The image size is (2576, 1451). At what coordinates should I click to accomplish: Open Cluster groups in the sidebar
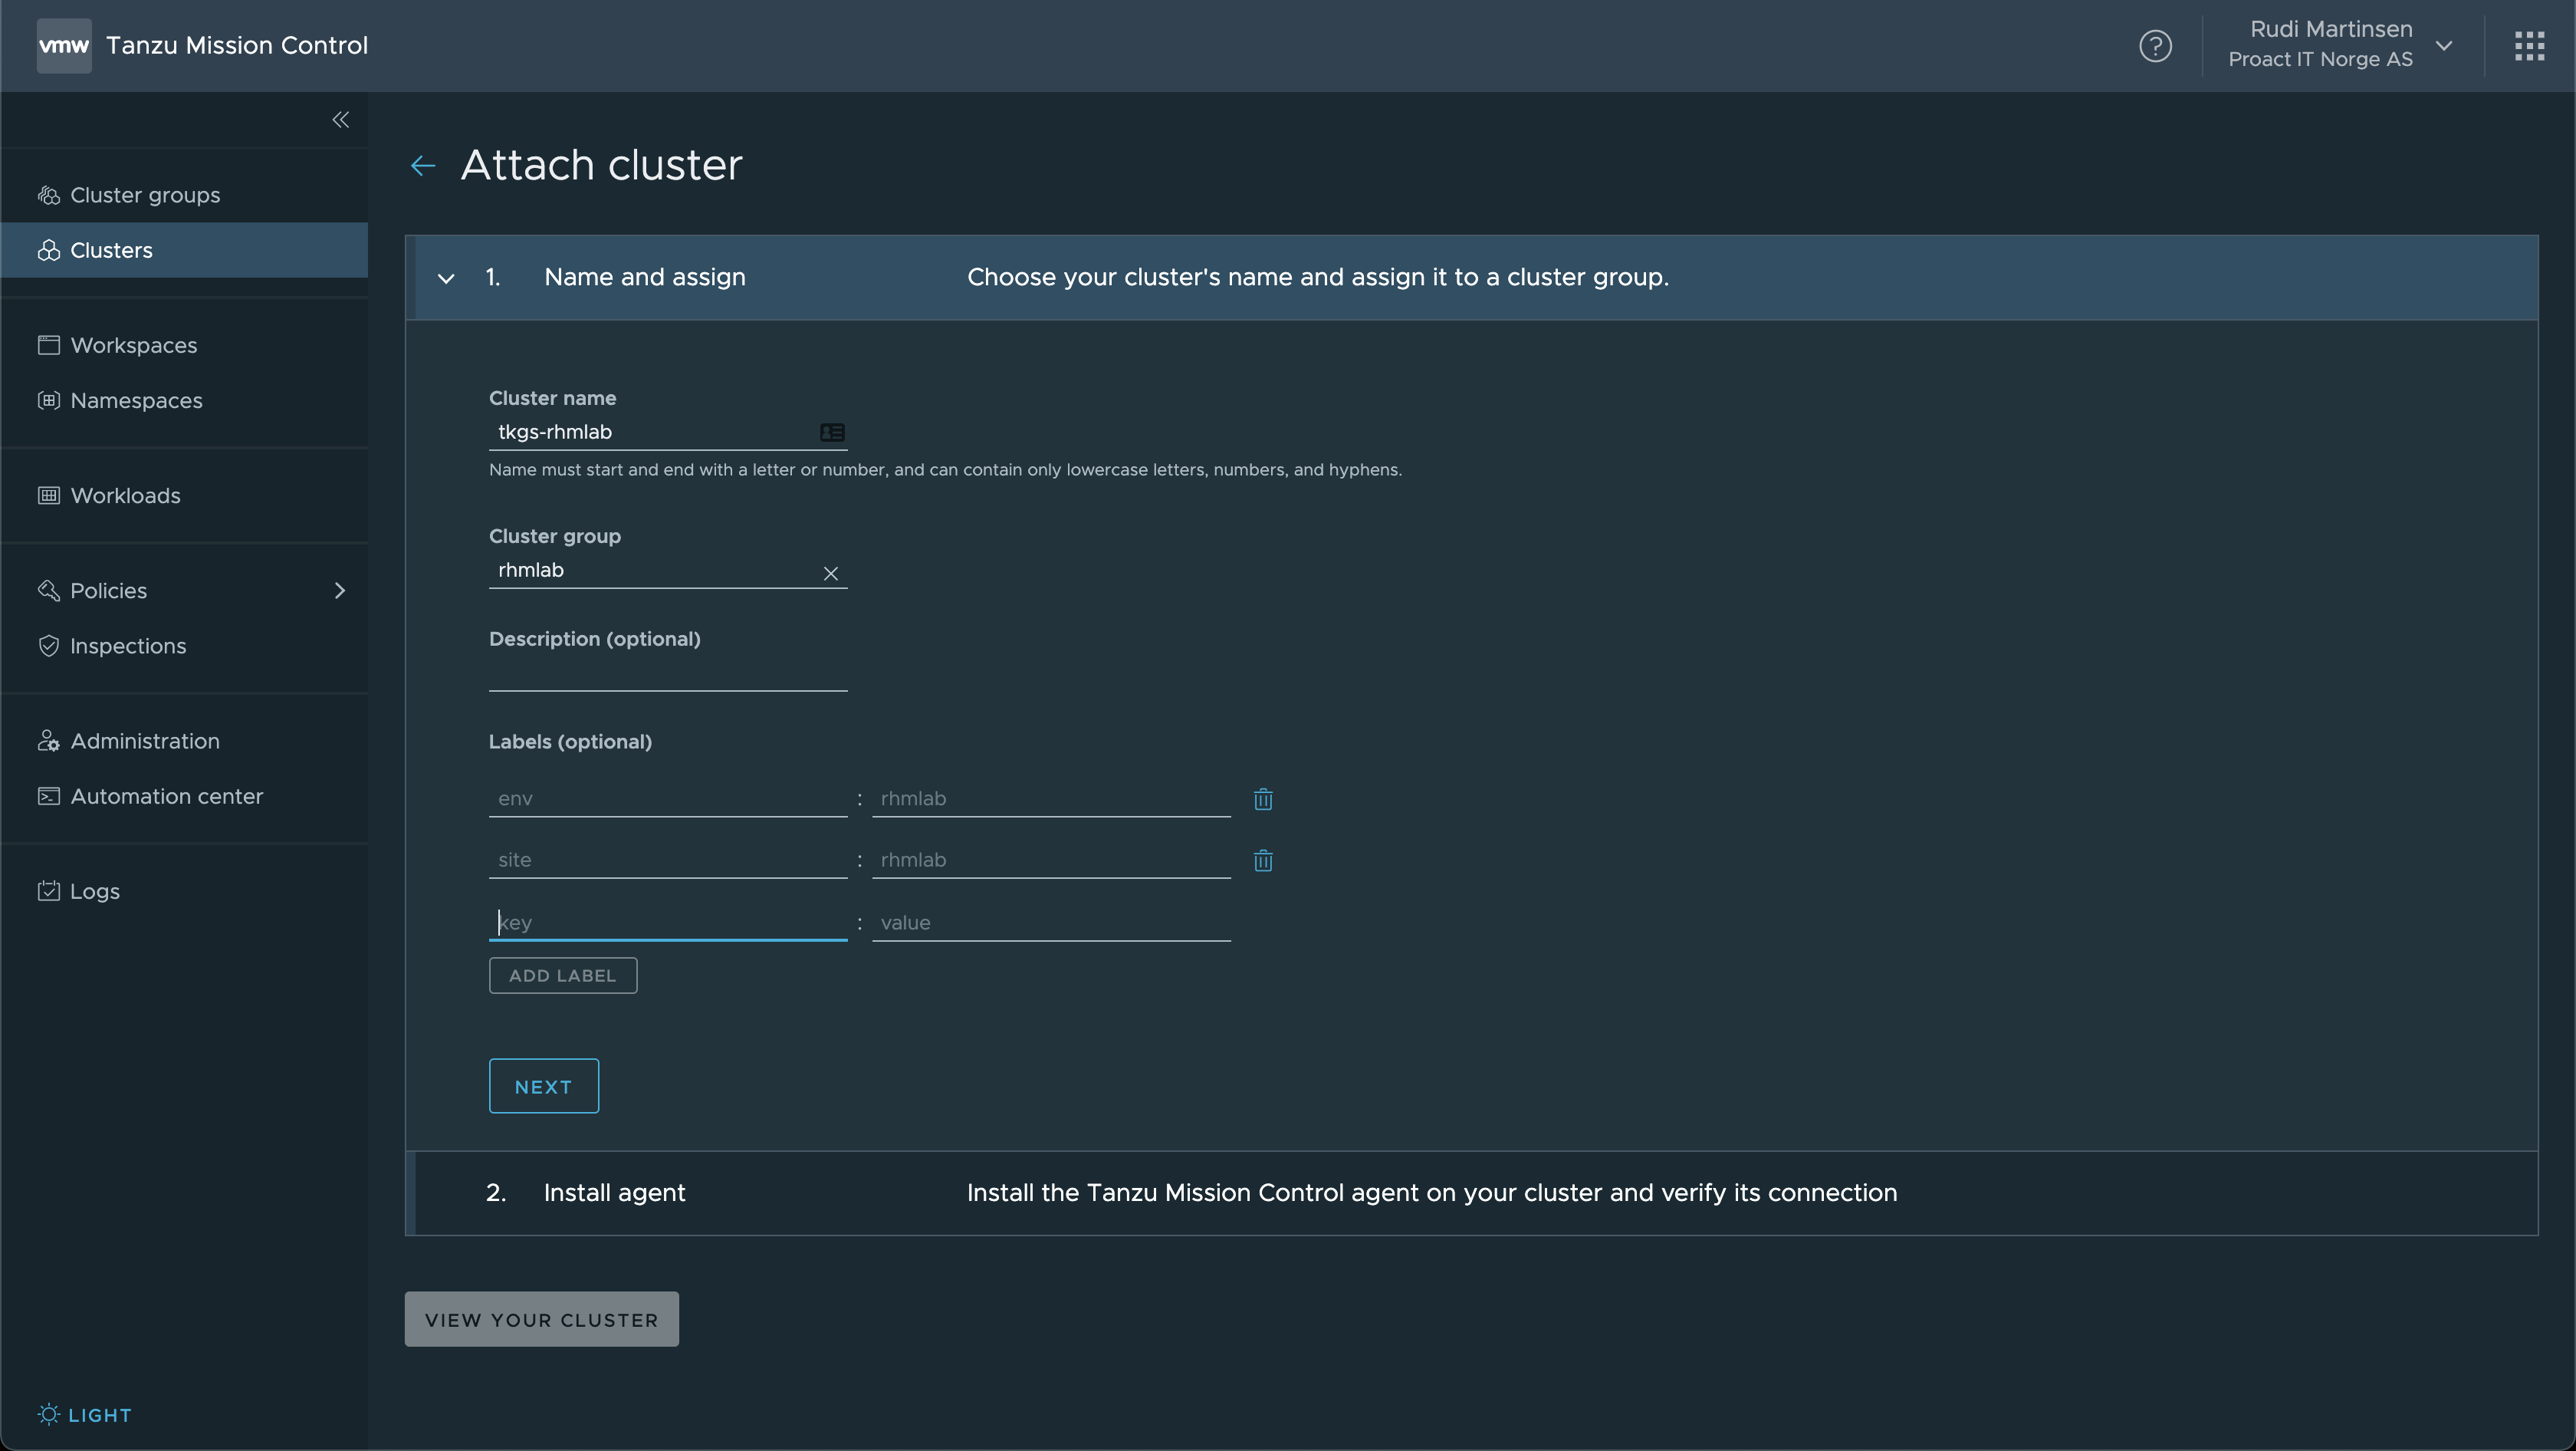185,195
